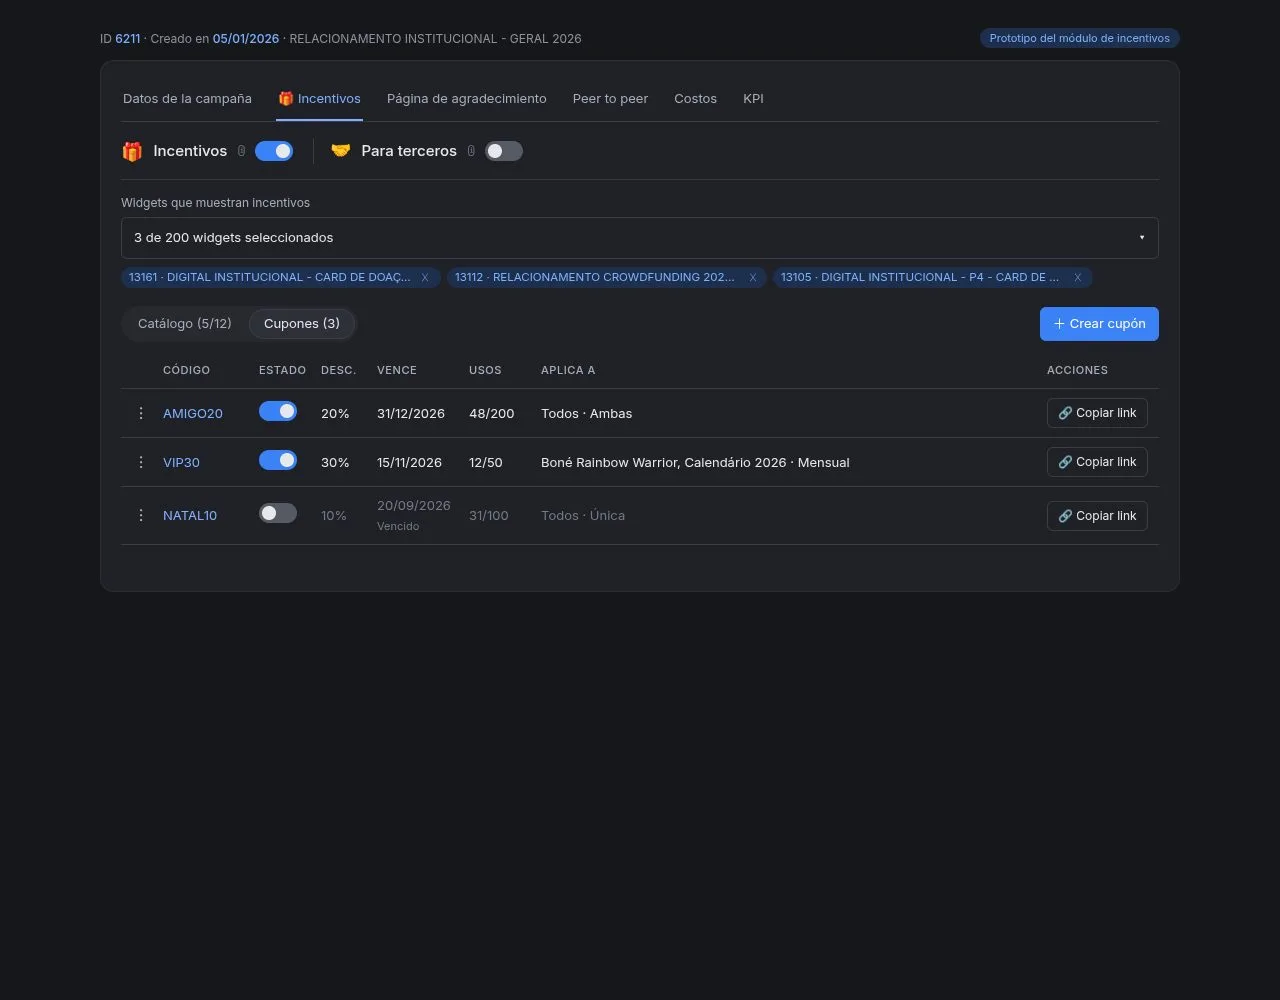The image size is (1280, 1000).
Task: Click the 48/200 usage value
Action: [x=492, y=413]
